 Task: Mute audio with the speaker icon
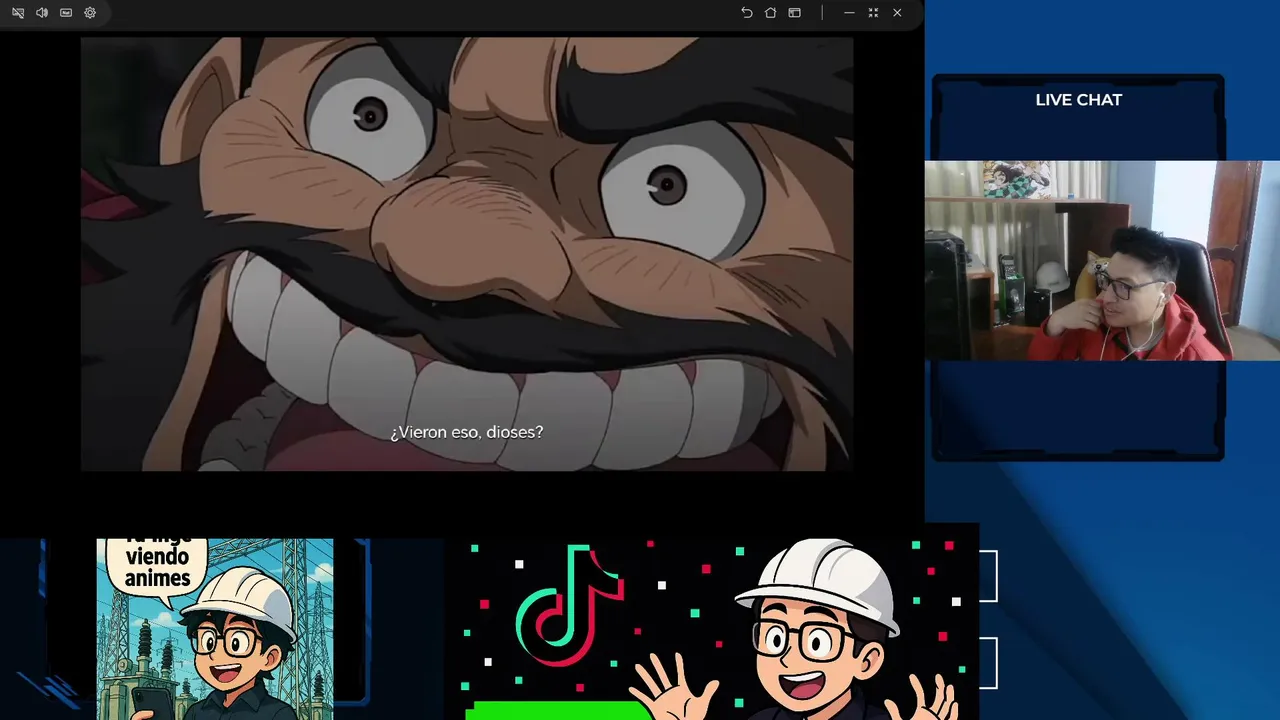pyautogui.click(x=42, y=13)
